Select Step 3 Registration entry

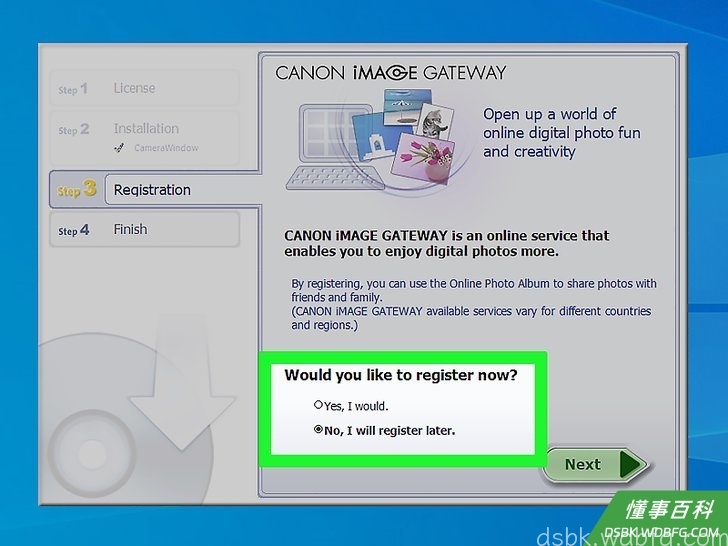tap(155, 188)
